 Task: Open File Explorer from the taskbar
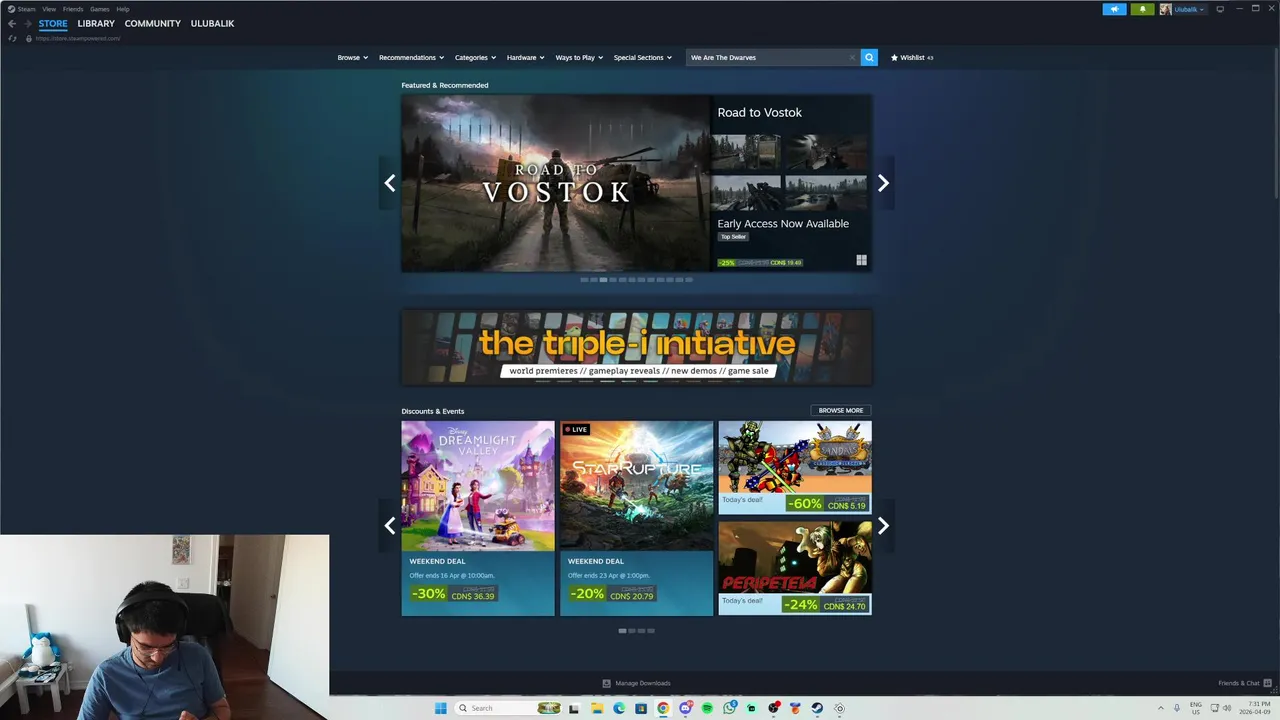pyautogui.click(x=596, y=708)
